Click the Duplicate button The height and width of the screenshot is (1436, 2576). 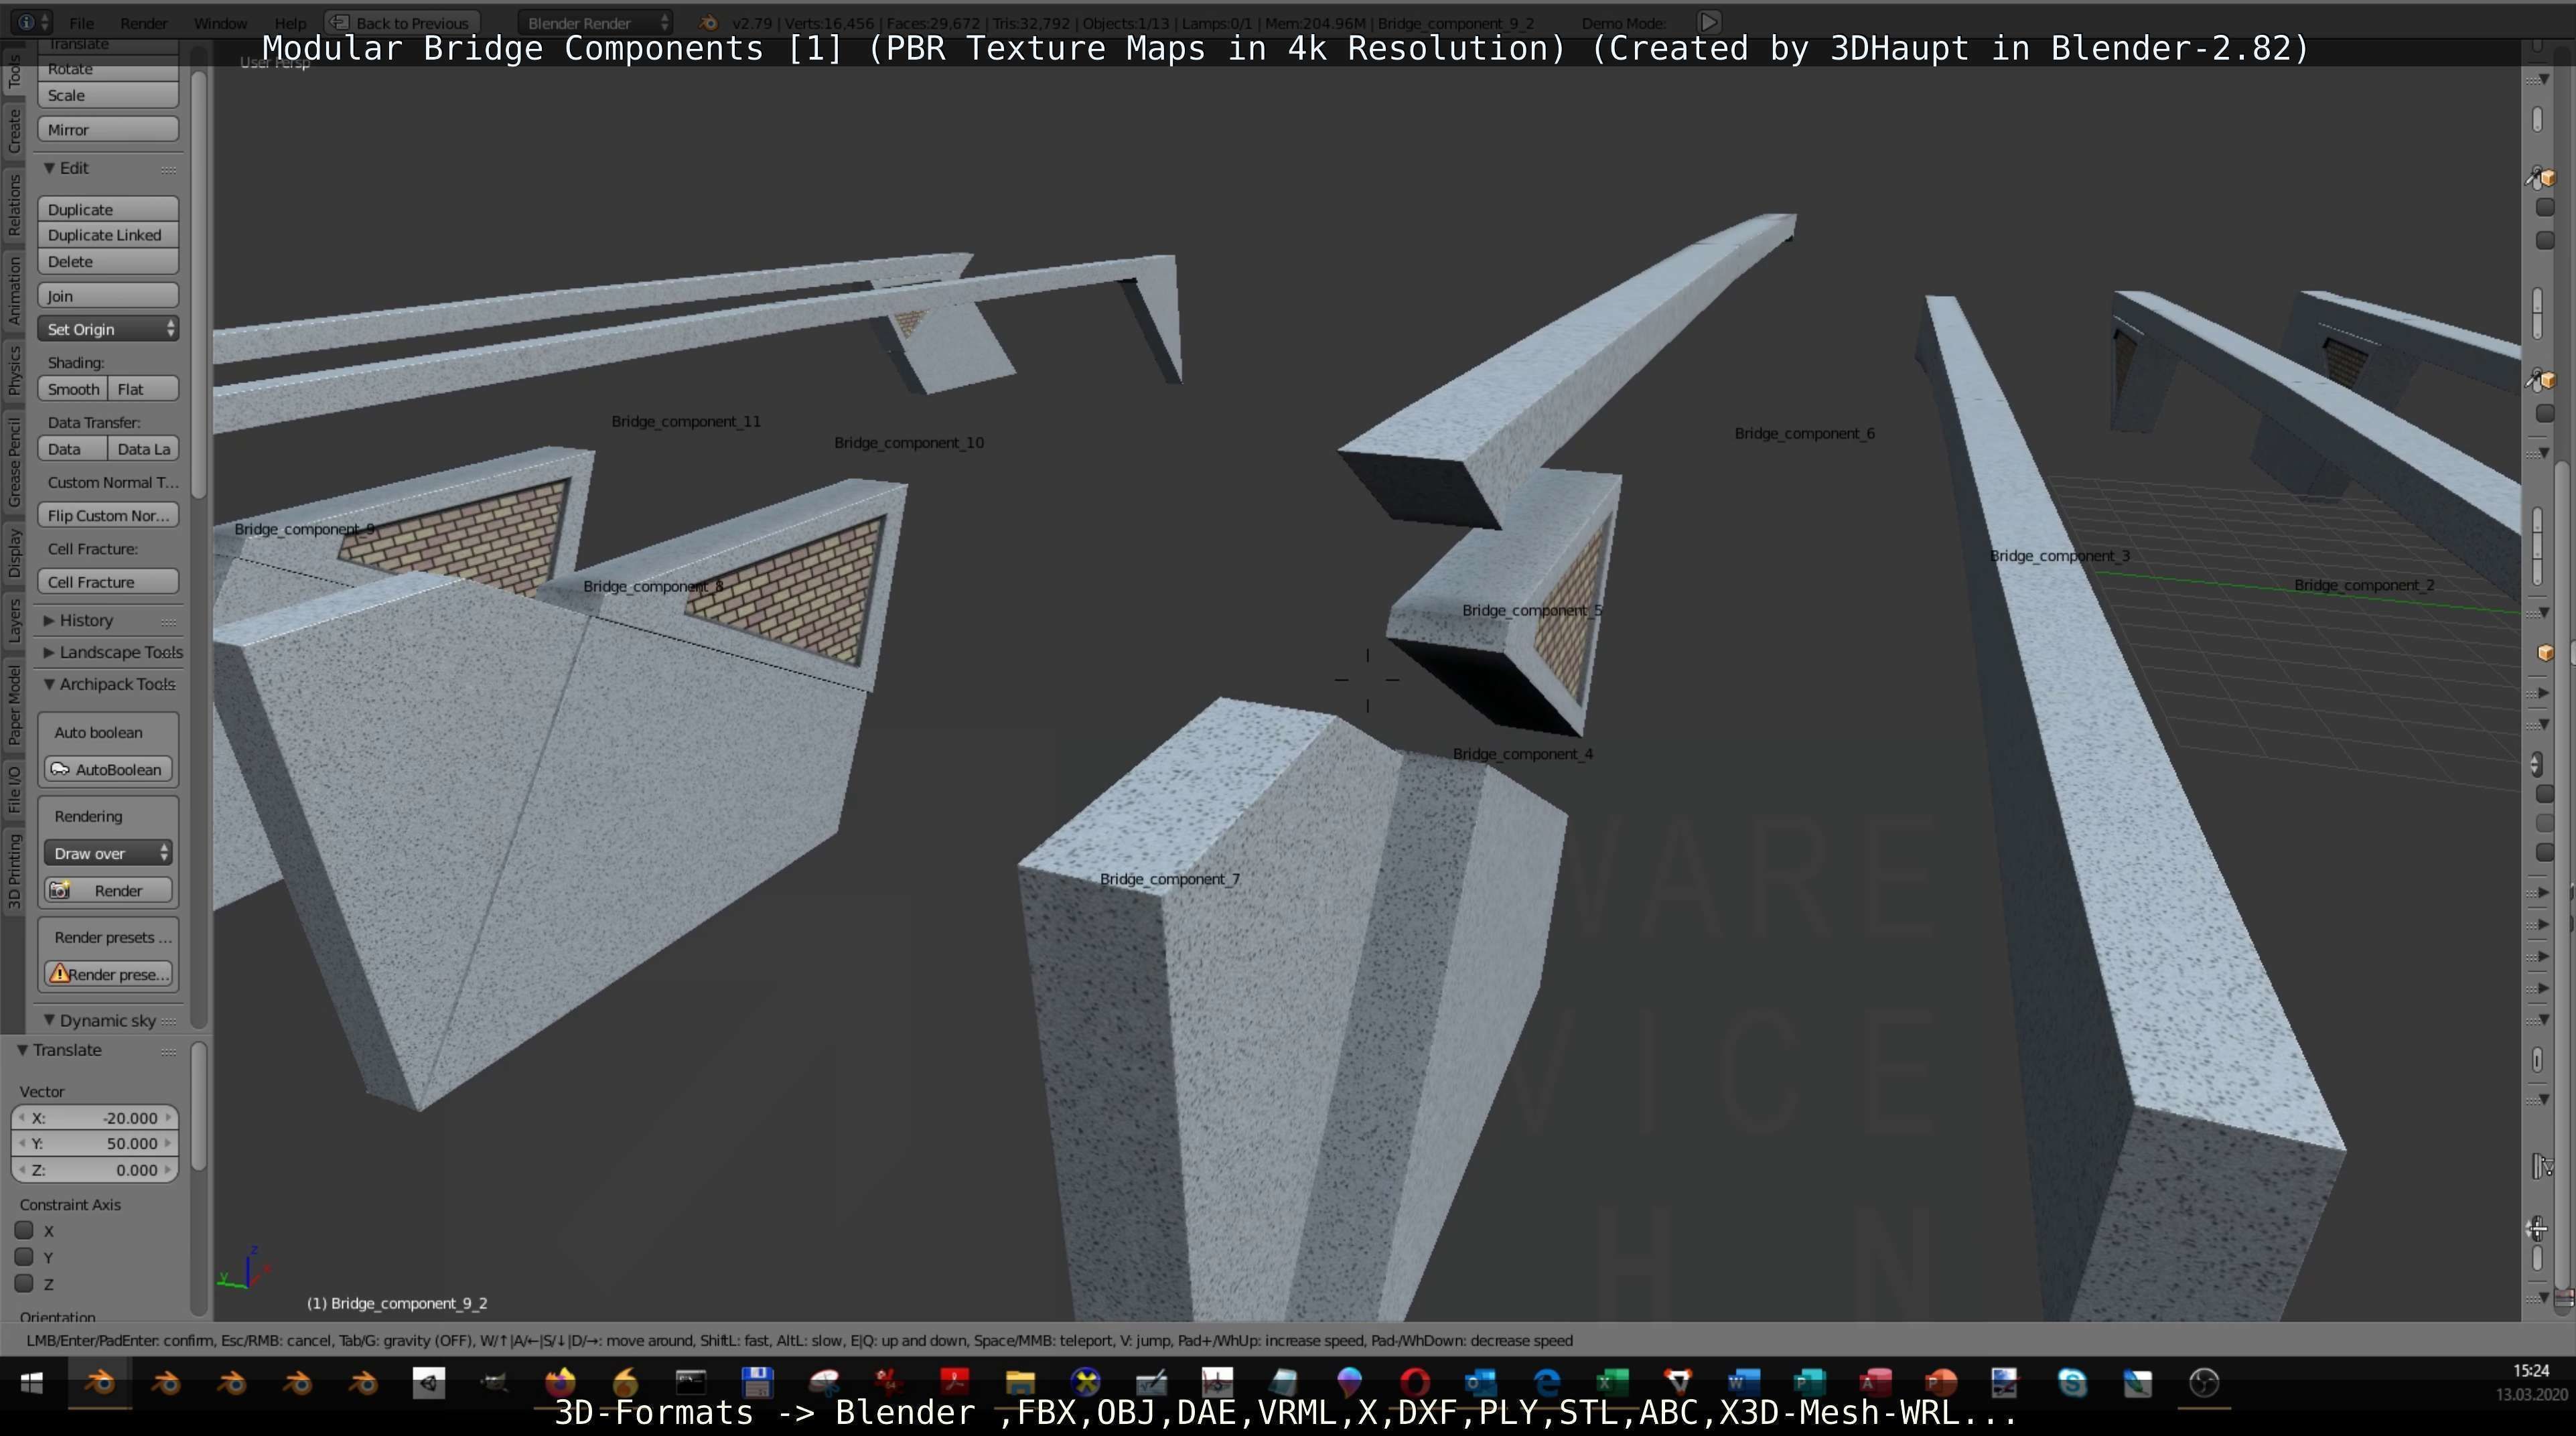(x=108, y=209)
